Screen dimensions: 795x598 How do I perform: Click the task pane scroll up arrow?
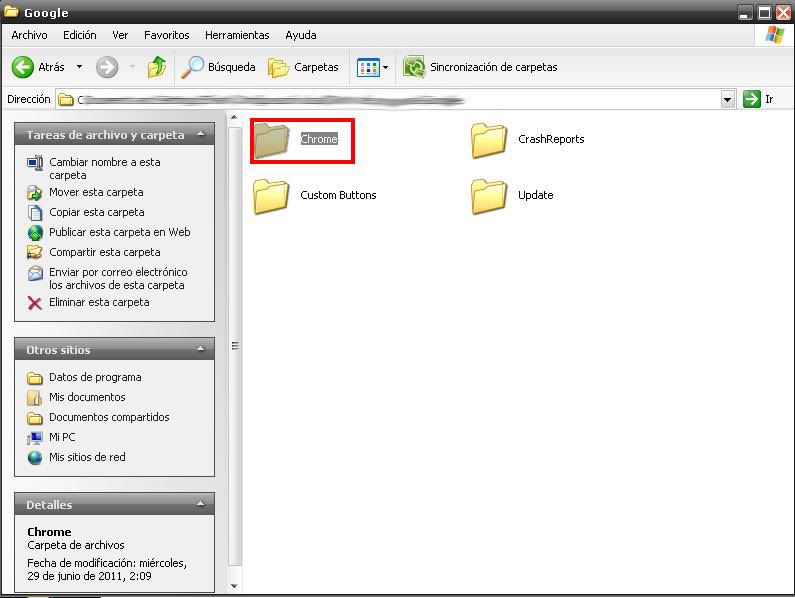(234, 118)
